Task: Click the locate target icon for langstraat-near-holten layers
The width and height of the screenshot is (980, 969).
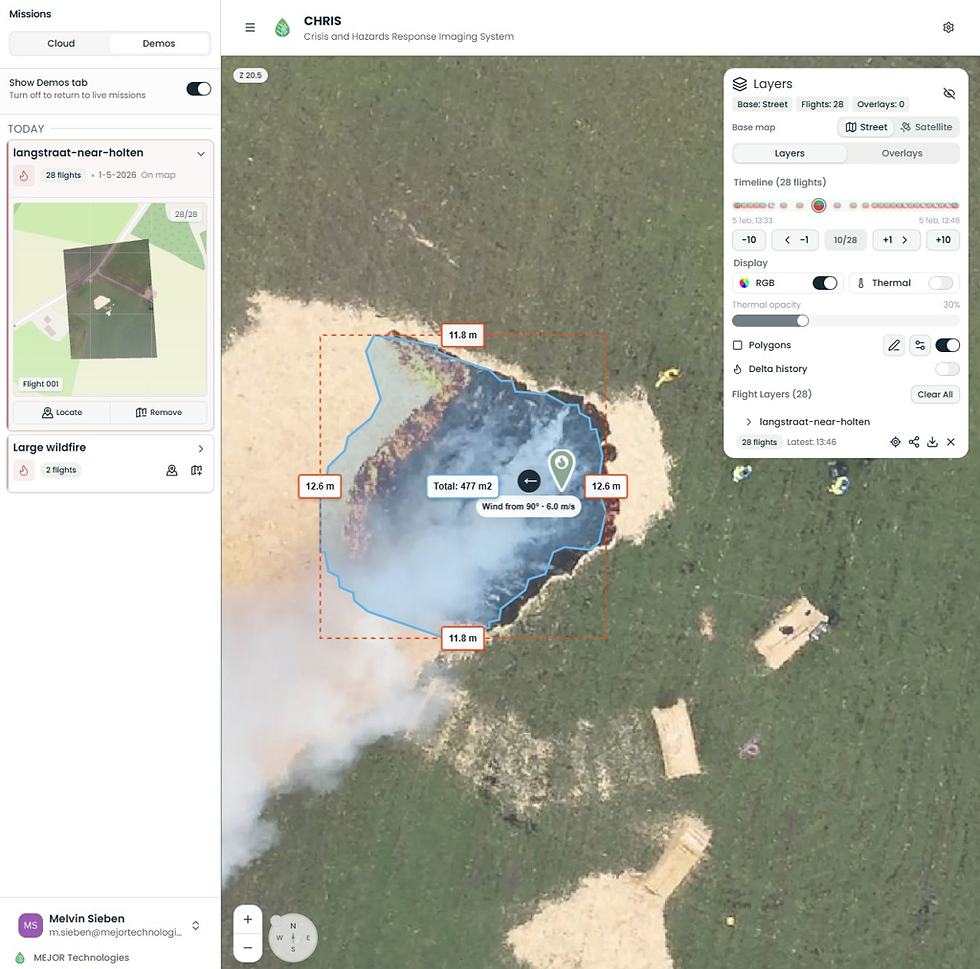Action: pyautogui.click(x=895, y=442)
